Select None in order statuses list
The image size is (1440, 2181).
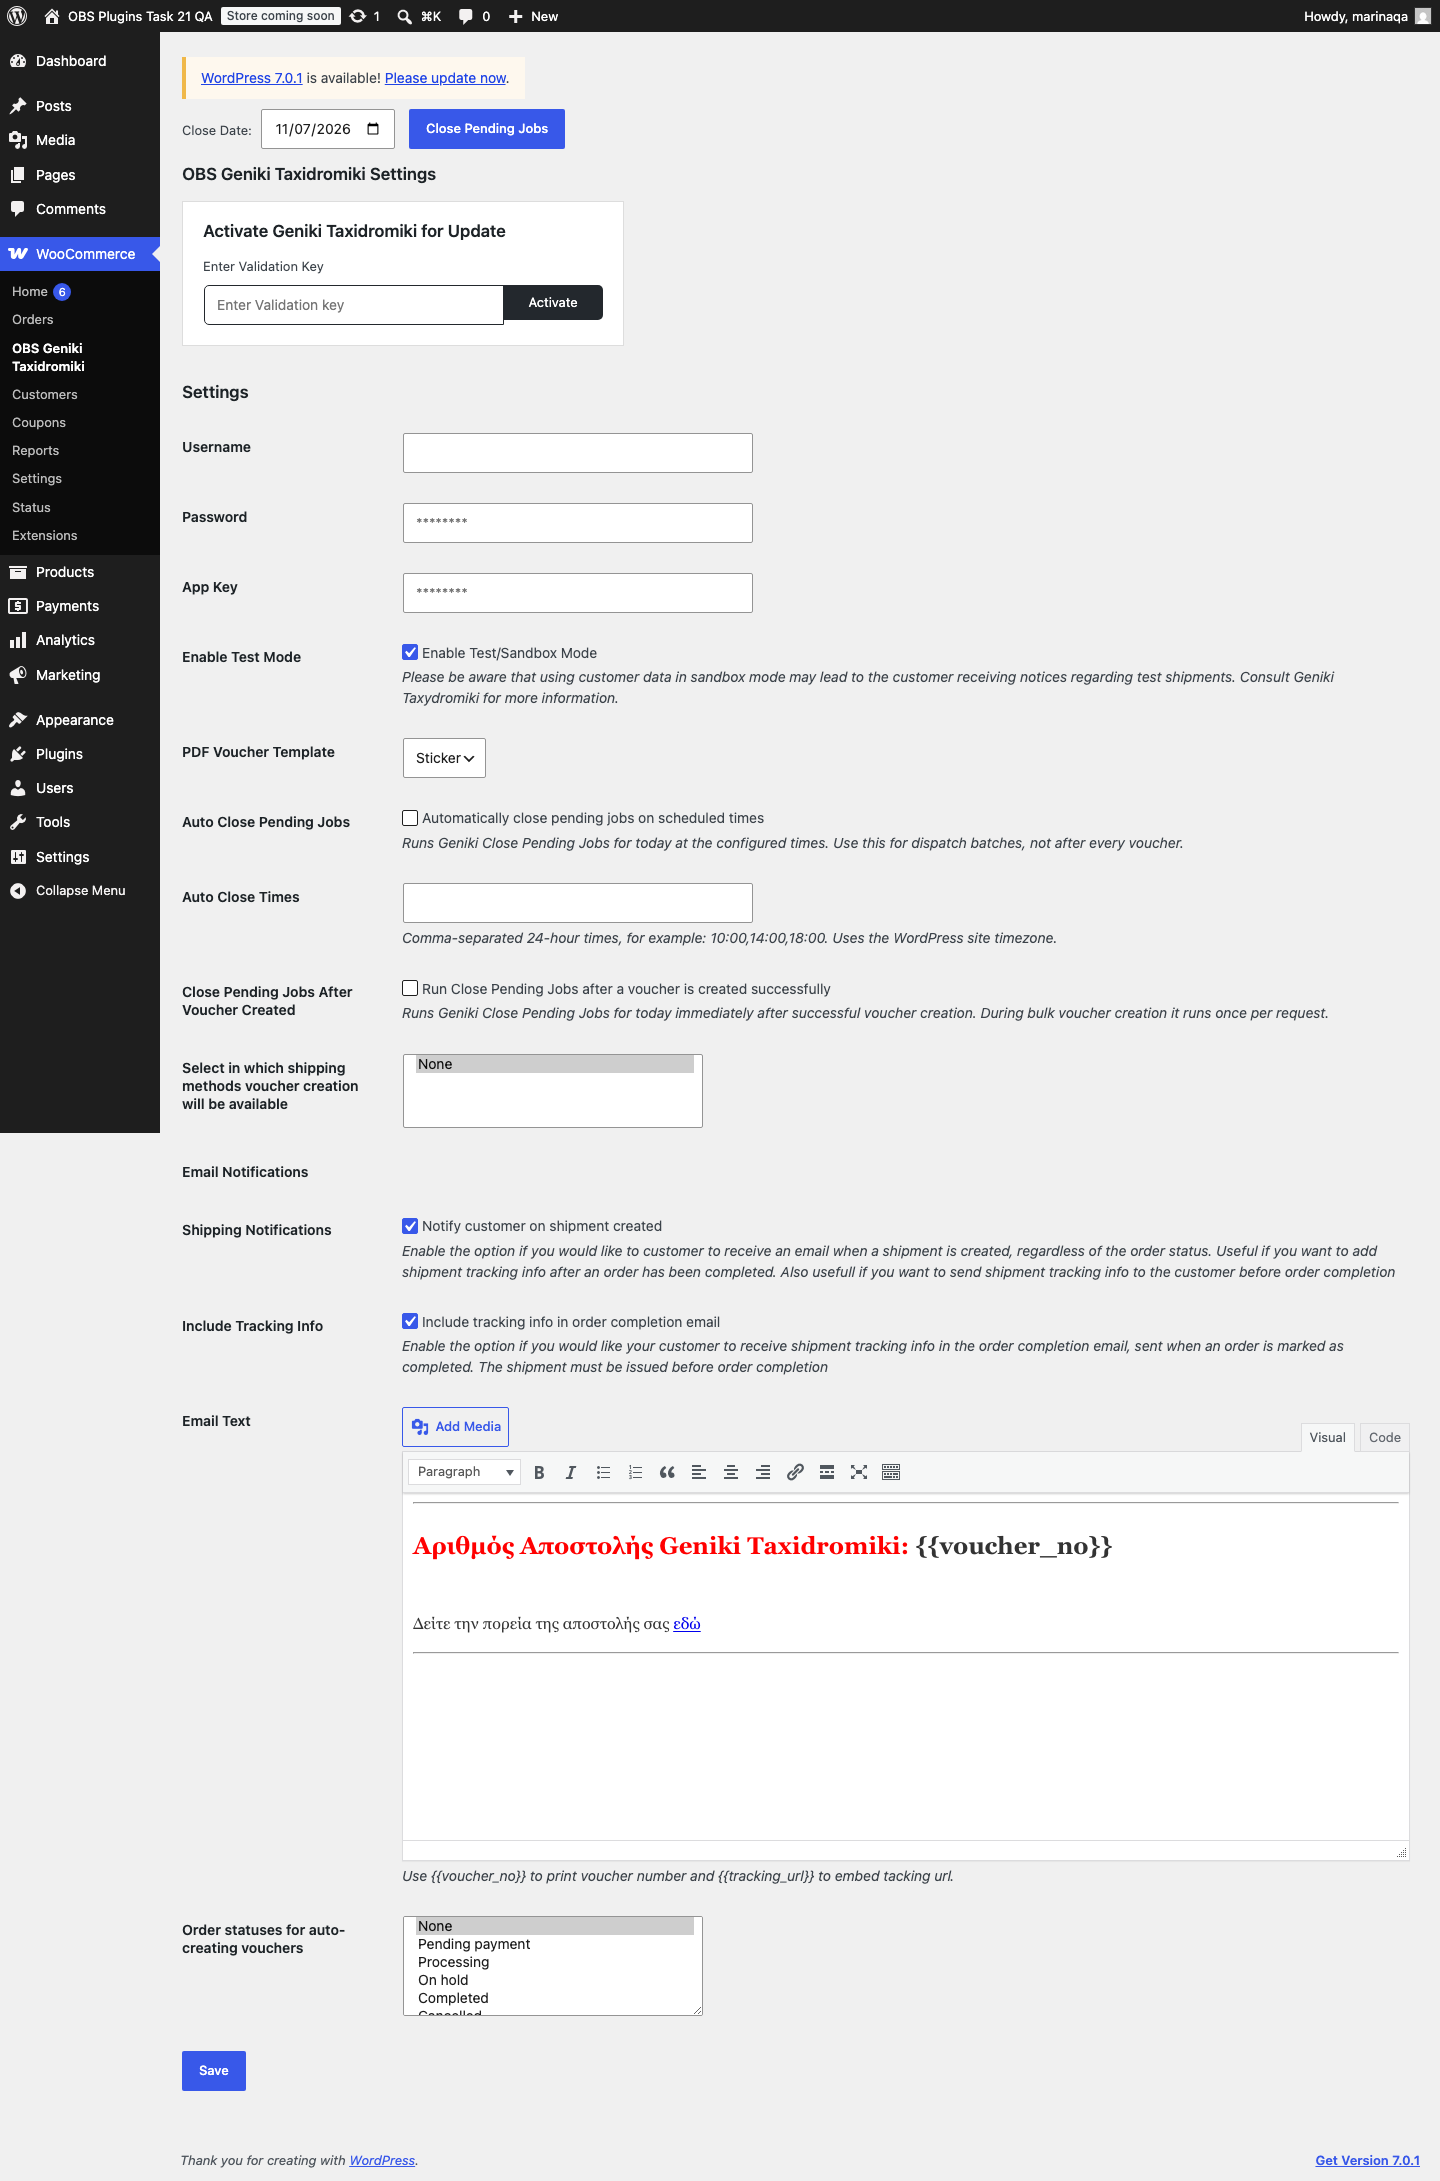[554, 1926]
